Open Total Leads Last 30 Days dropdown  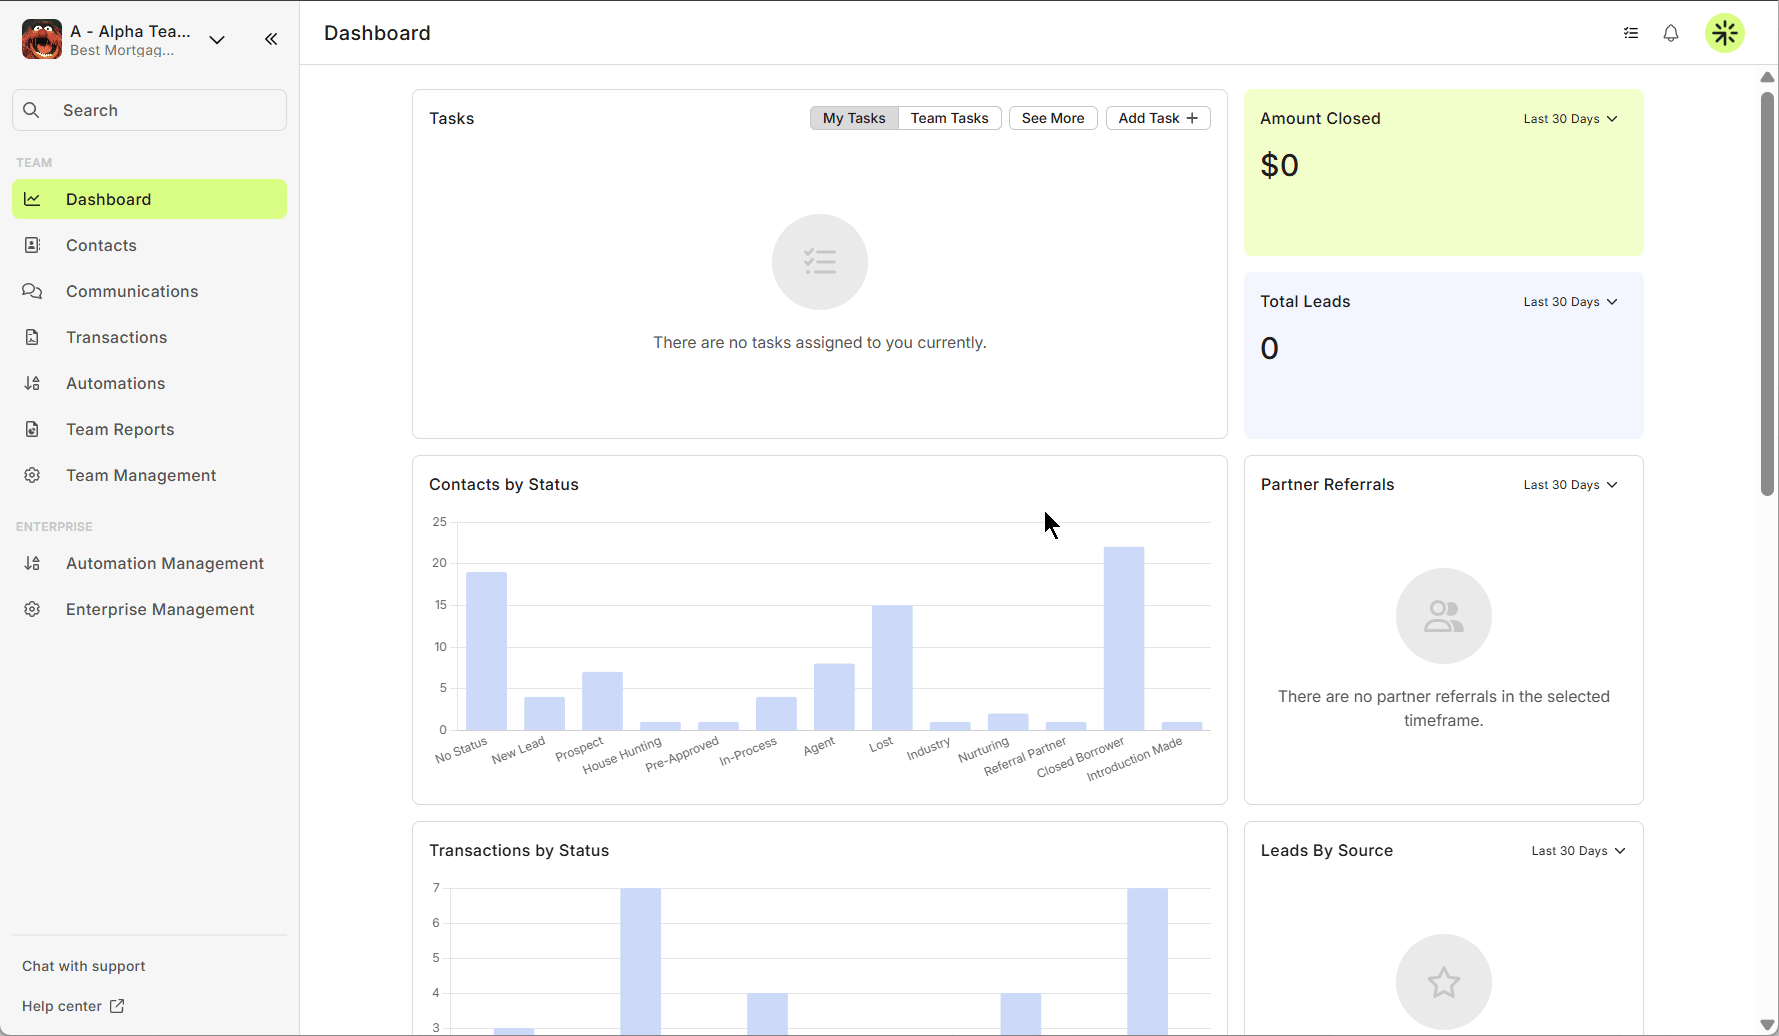(1570, 302)
